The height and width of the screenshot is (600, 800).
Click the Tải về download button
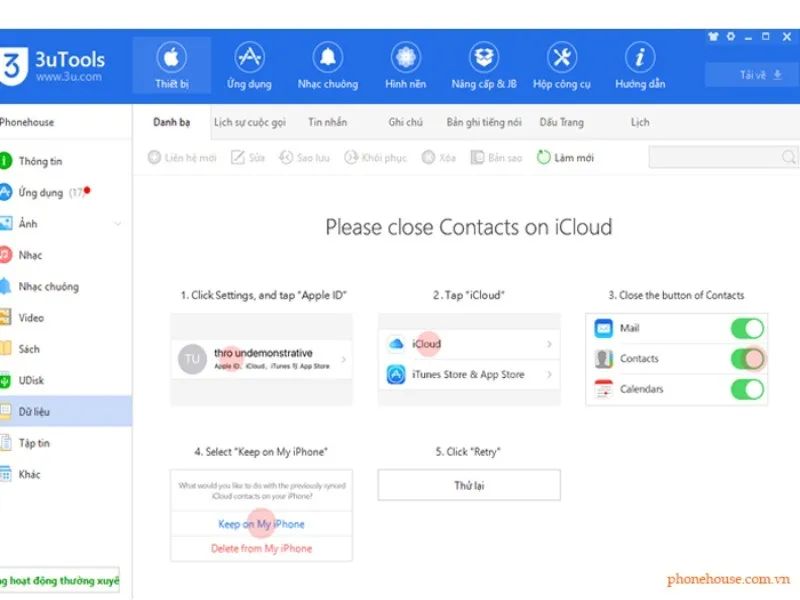pyautogui.click(x=752, y=75)
